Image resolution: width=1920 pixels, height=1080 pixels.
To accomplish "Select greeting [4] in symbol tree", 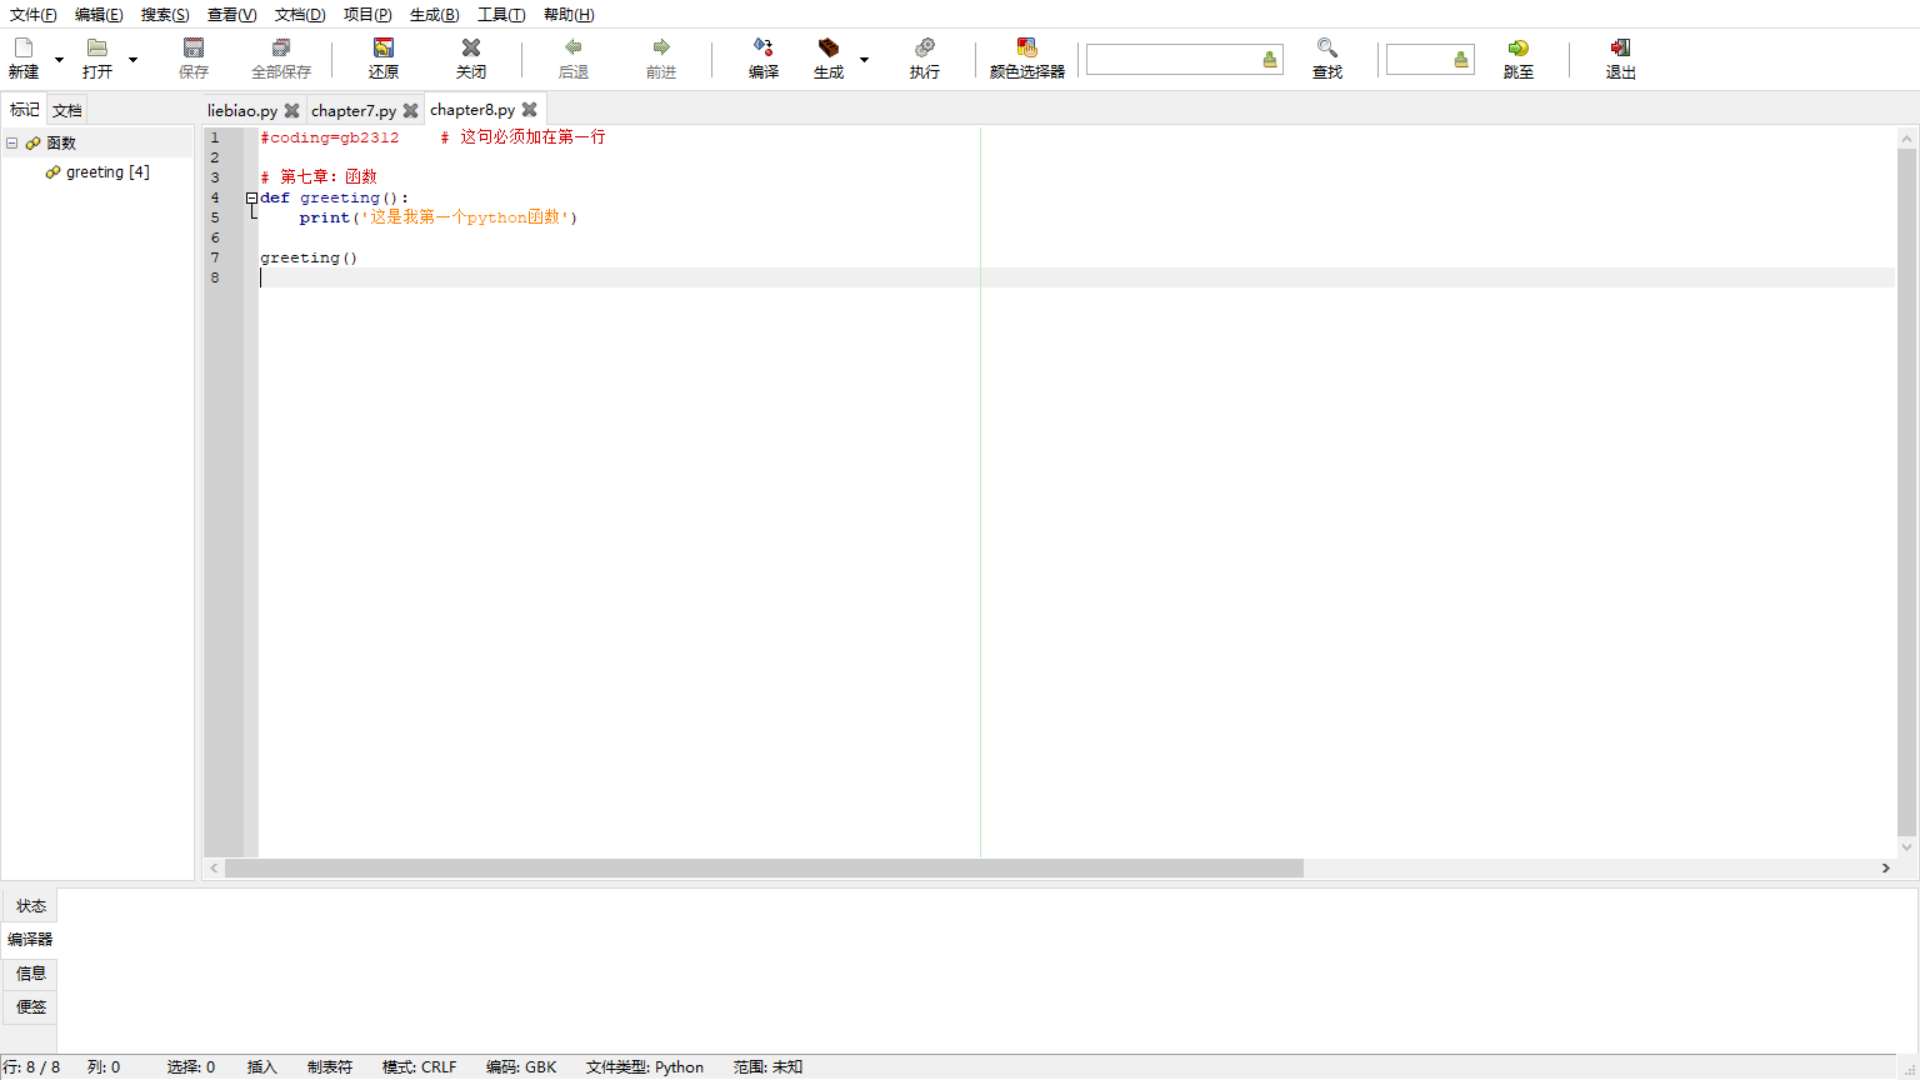I will point(107,172).
